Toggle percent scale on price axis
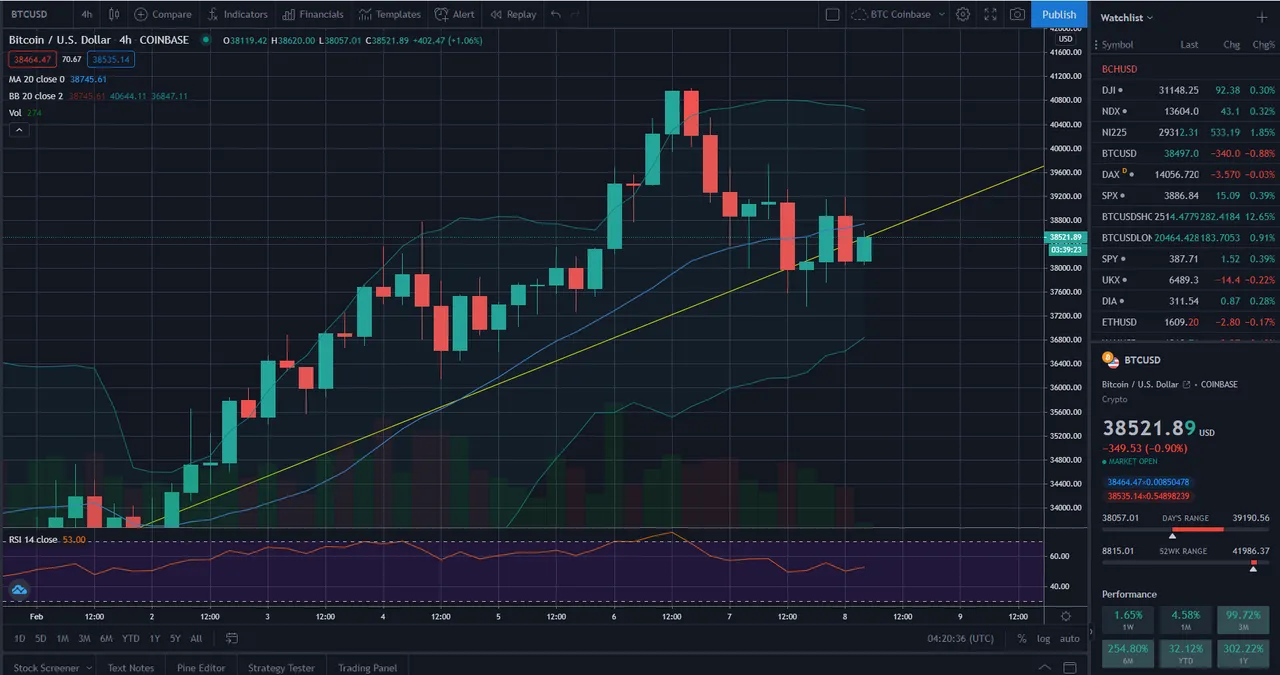The width and height of the screenshot is (1280, 675). pyautogui.click(x=1022, y=638)
